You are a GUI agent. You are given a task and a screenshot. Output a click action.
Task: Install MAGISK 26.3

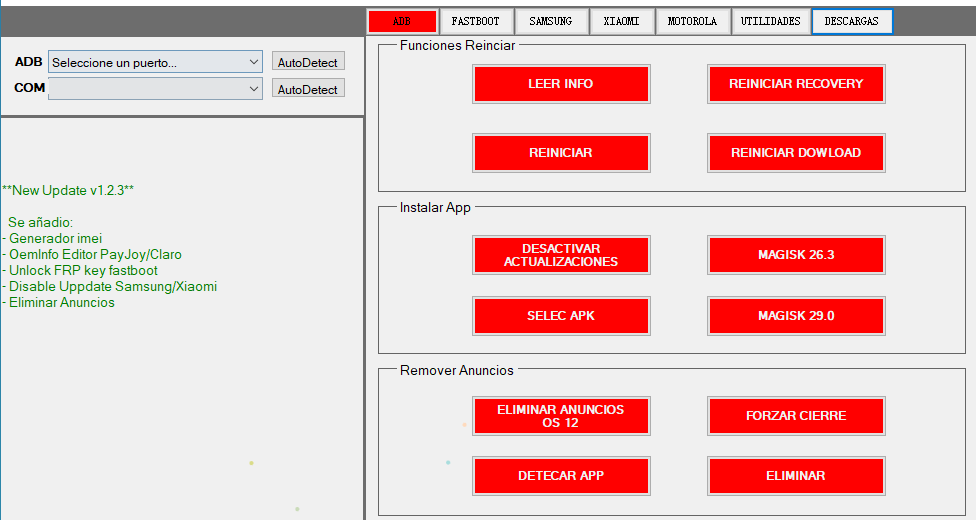click(x=796, y=255)
